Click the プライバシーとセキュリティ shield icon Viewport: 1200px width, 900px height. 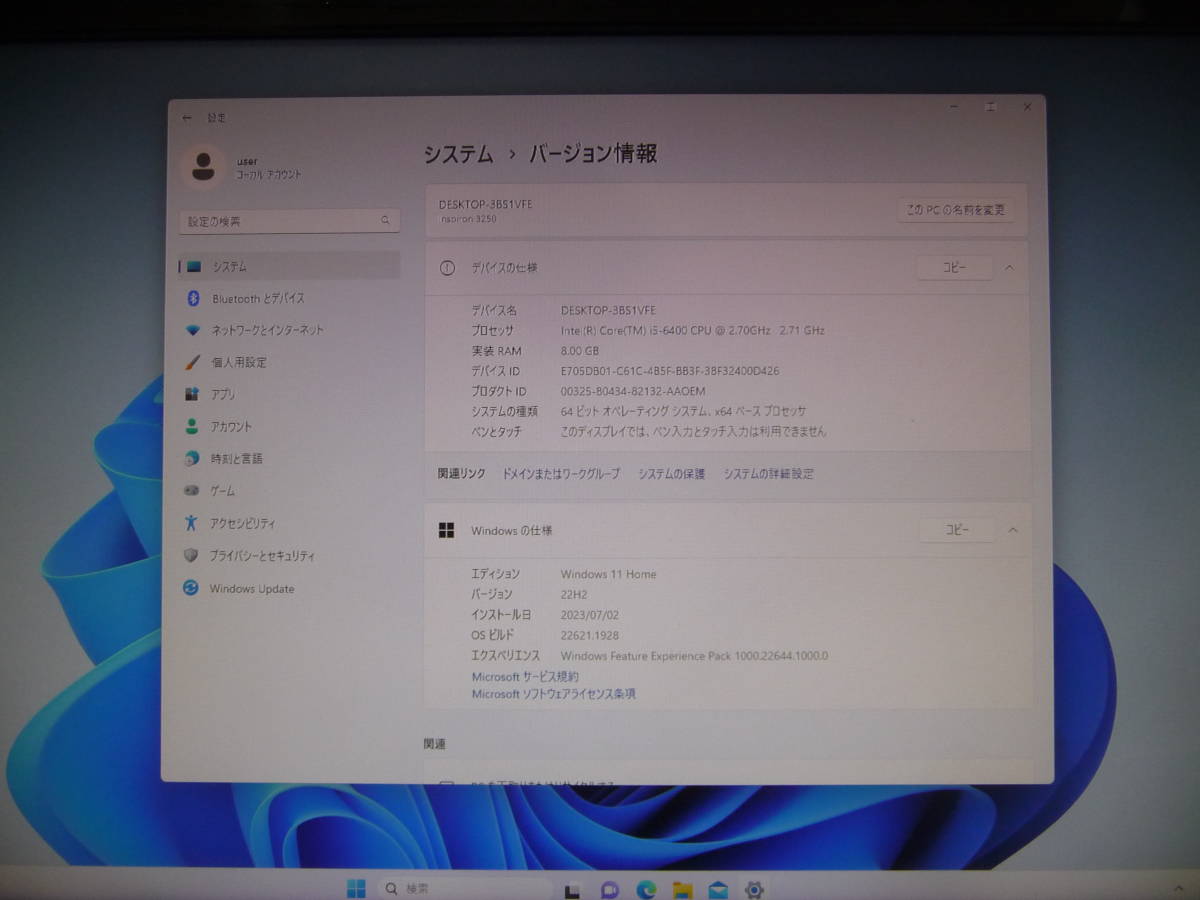point(191,555)
